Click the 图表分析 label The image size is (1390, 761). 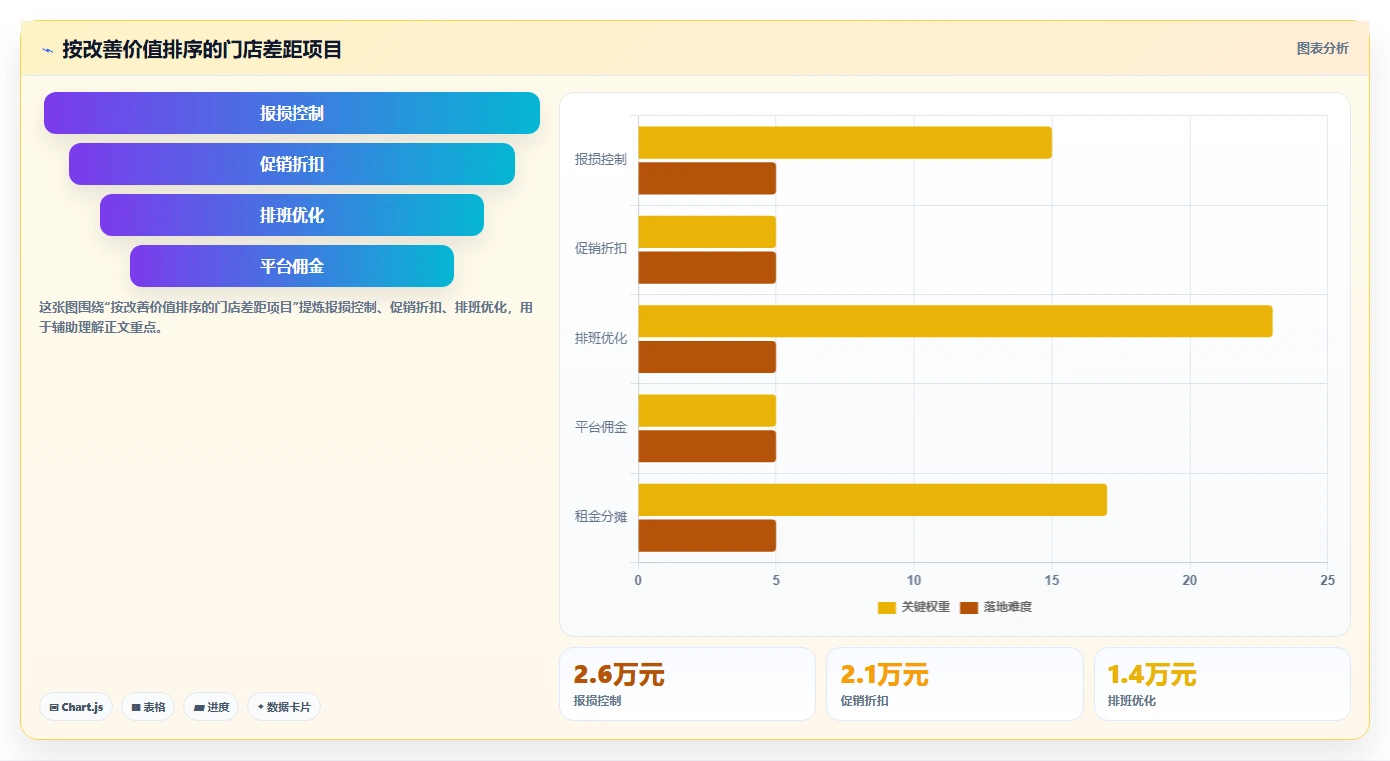[x=1322, y=49]
